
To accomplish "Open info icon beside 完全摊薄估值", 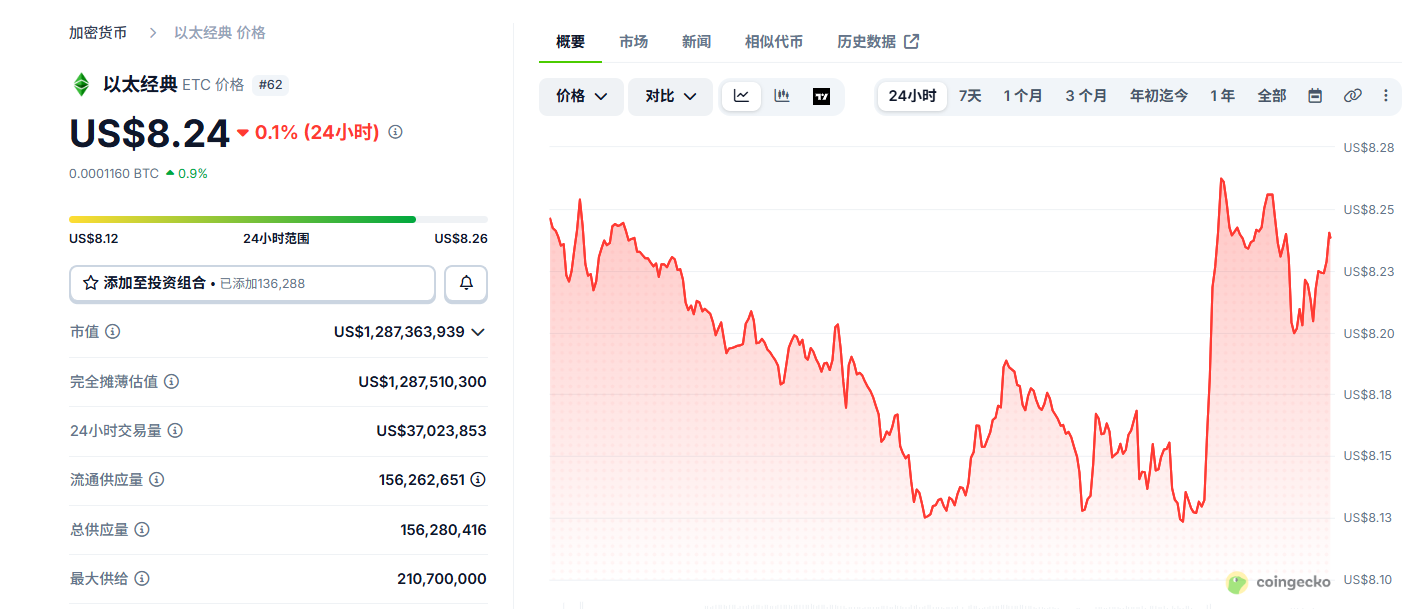I will (x=172, y=381).
